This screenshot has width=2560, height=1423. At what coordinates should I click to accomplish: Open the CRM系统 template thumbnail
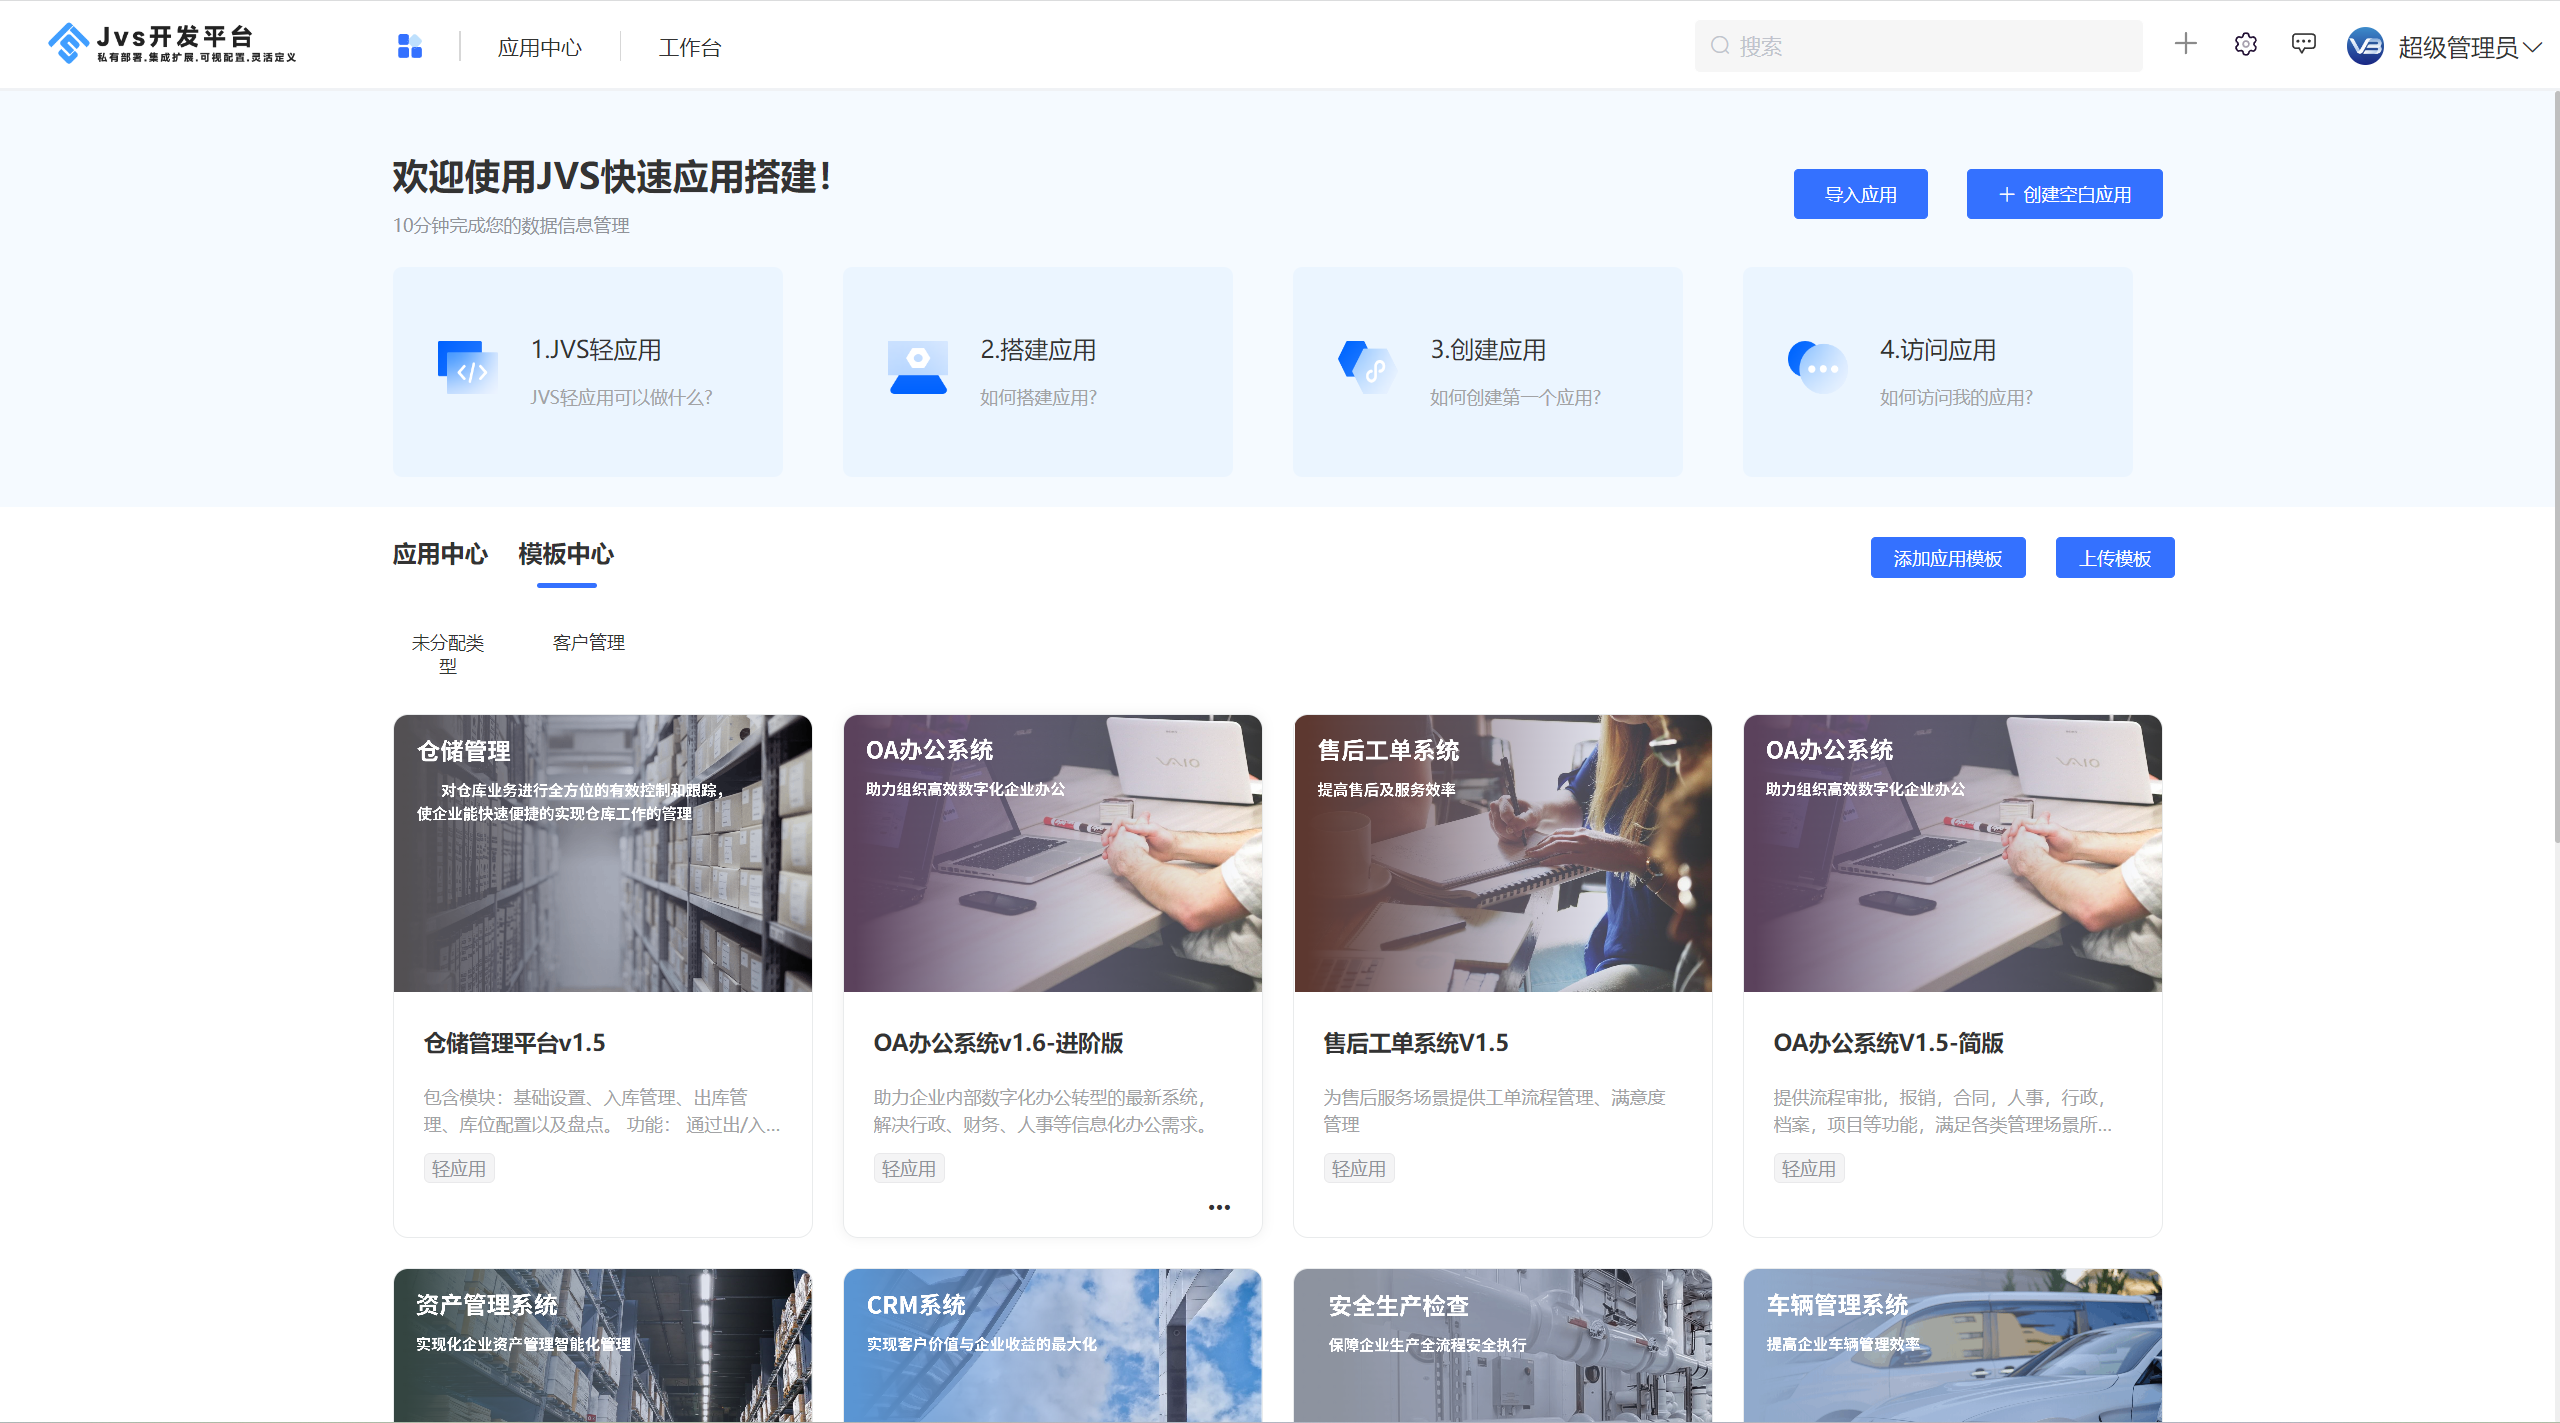(1053, 1345)
